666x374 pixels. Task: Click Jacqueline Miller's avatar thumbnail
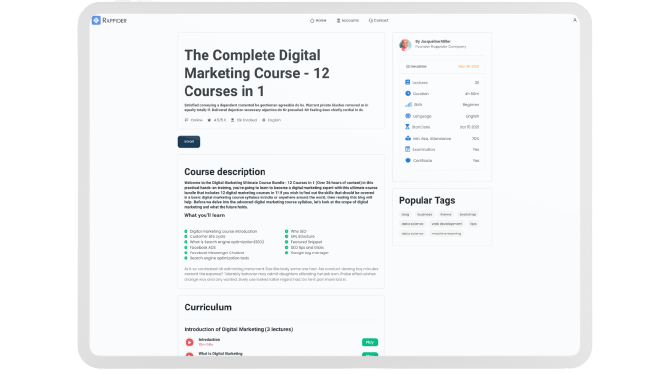tap(405, 44)
